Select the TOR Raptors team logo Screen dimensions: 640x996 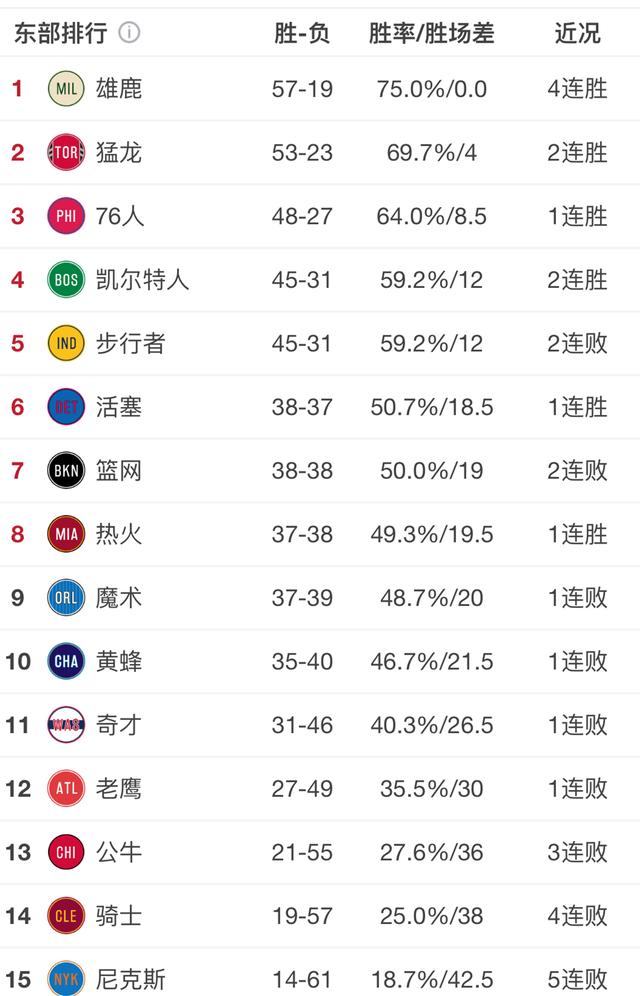66,152
